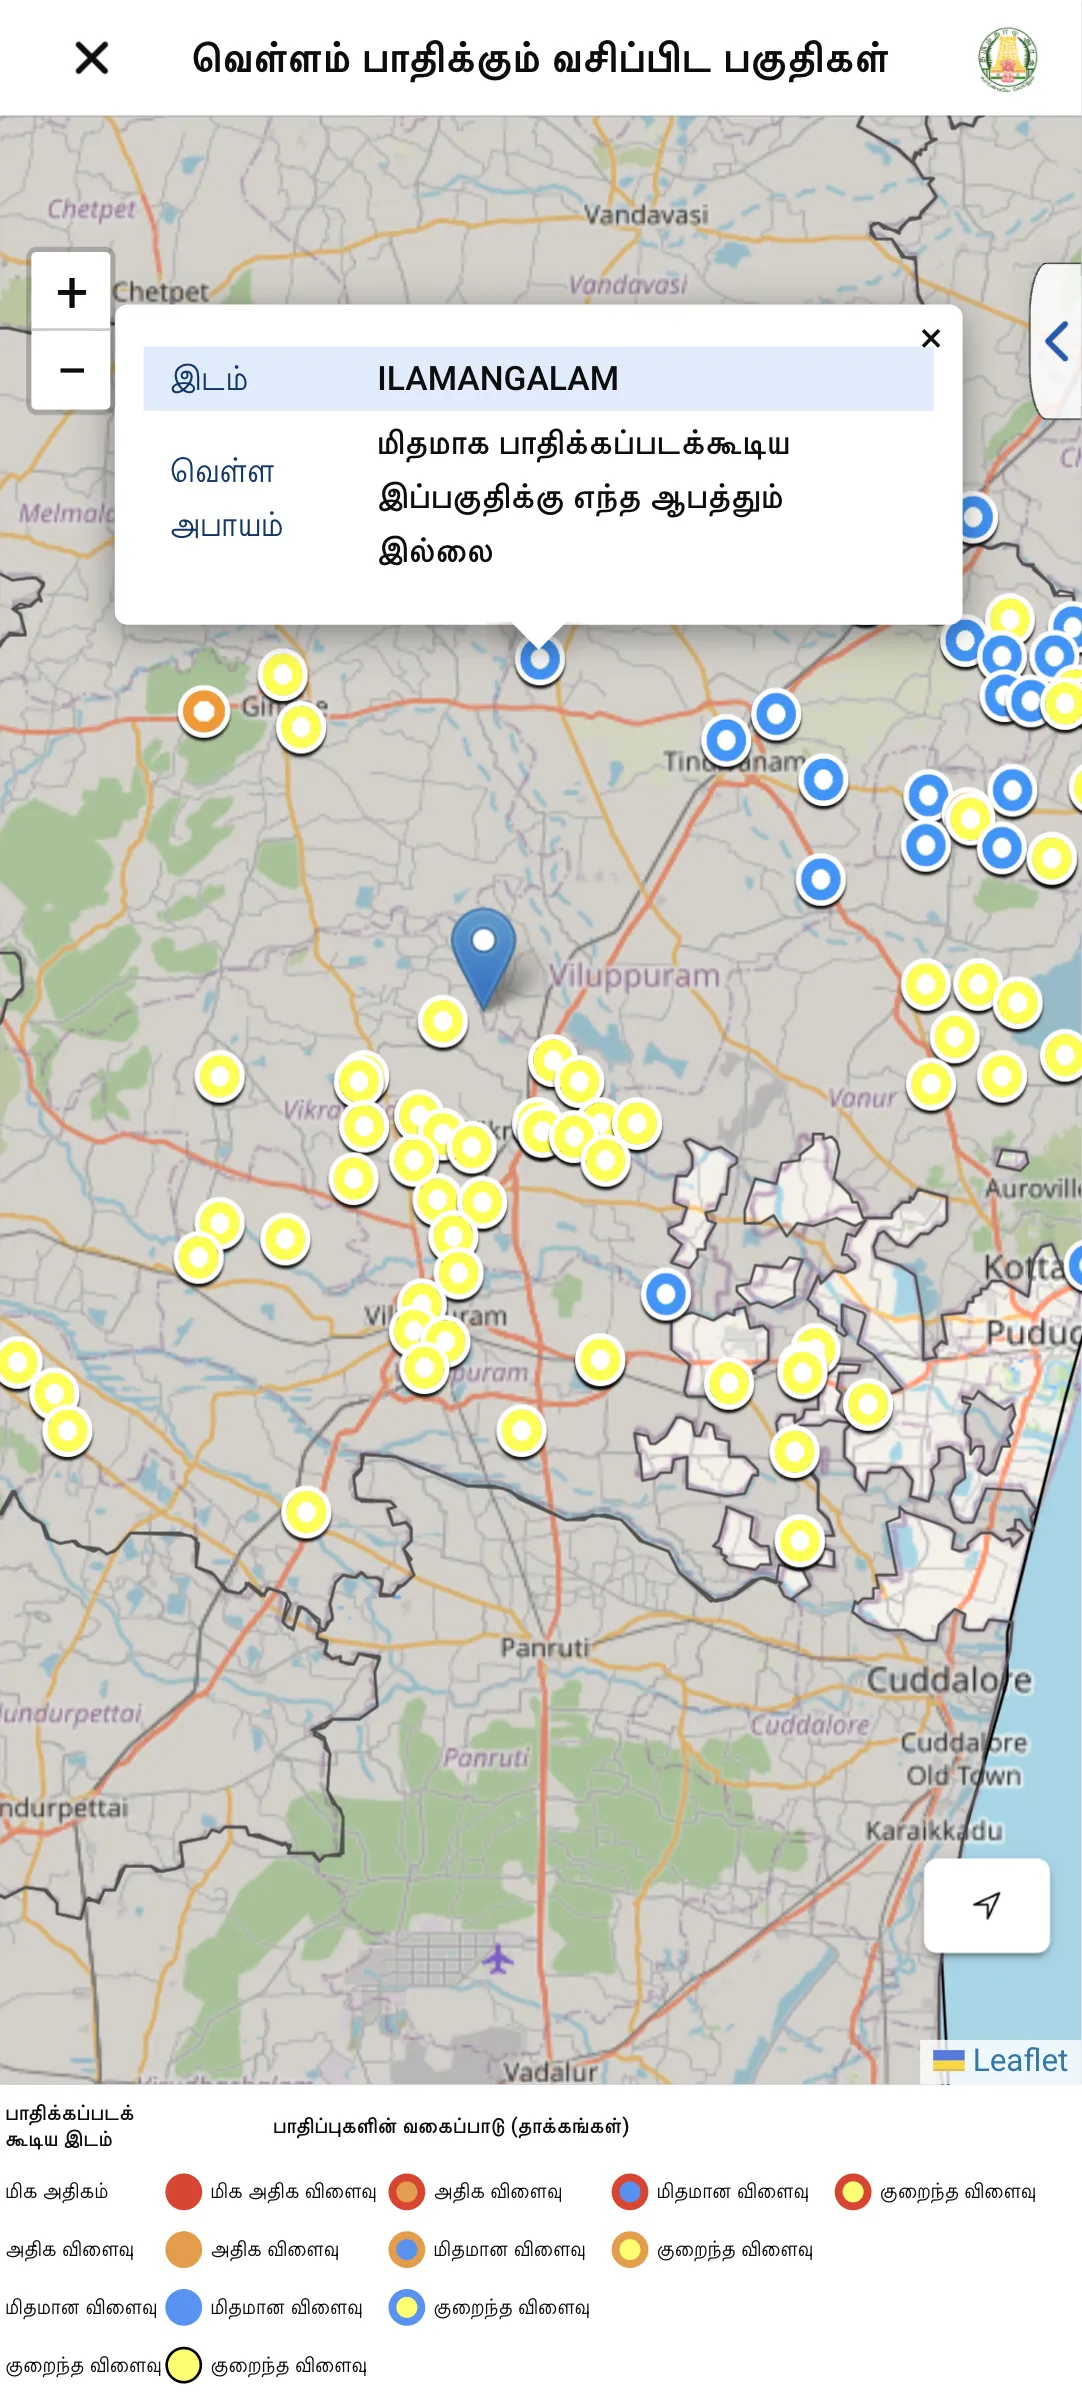Viewport: 1082px width, 2399px height.
Task: Select the orange marker on the map
Action: (204, 712)
